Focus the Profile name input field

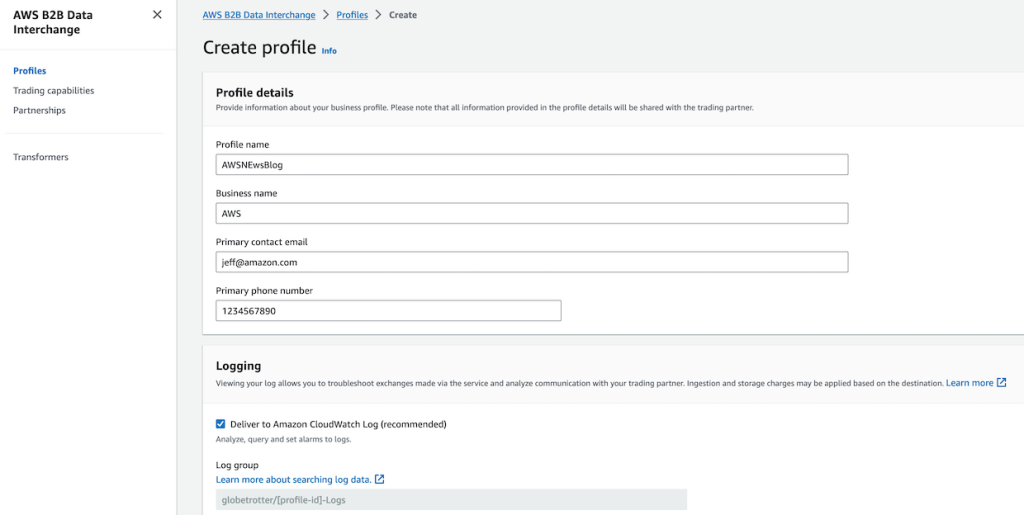(532, 165)
